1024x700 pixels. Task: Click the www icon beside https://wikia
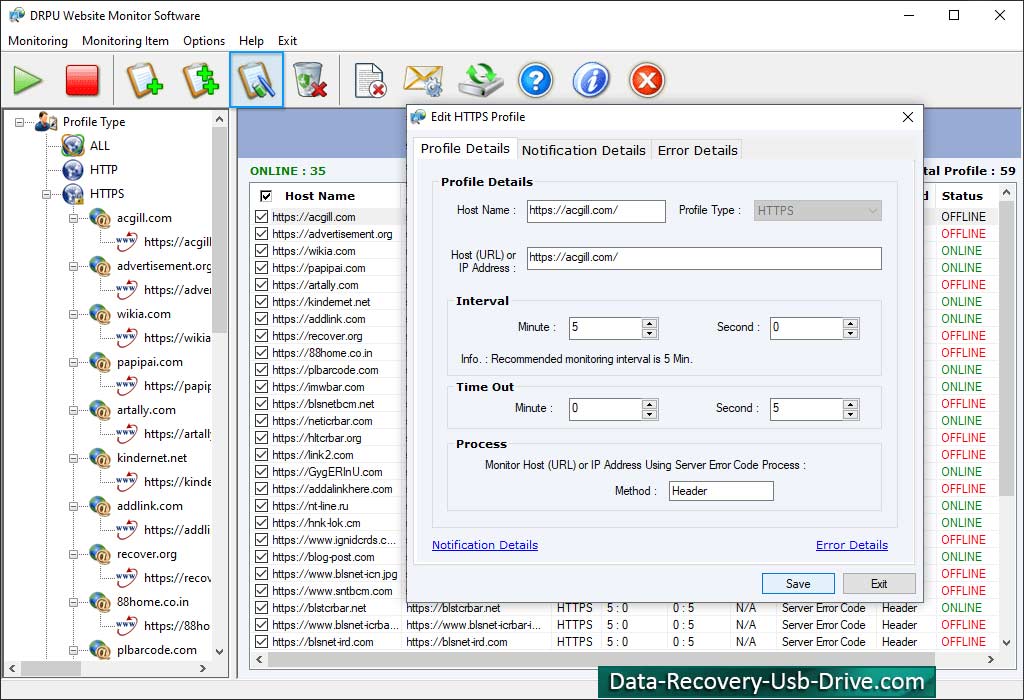[x=127, y=338]
